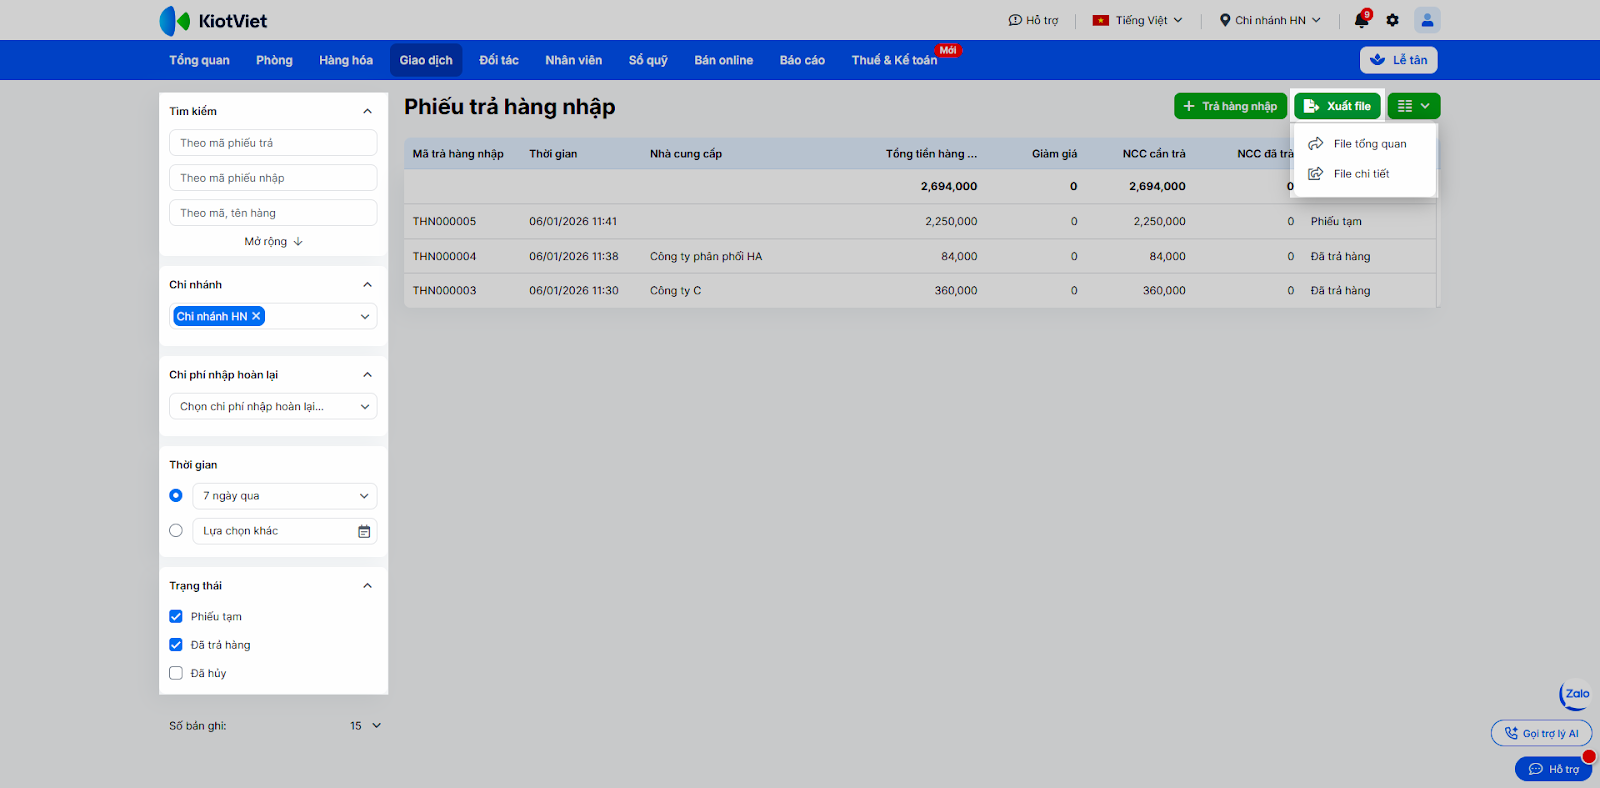The image size is (1600, 788).
Task: Select 7 ngày qua radio button
Action: [x=176, y=496]
